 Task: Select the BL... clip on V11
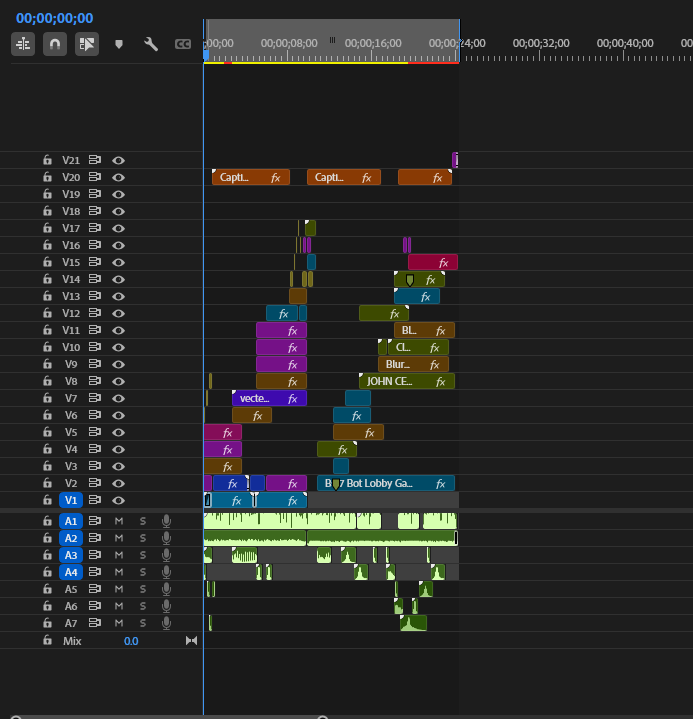[x=424, y=330]
